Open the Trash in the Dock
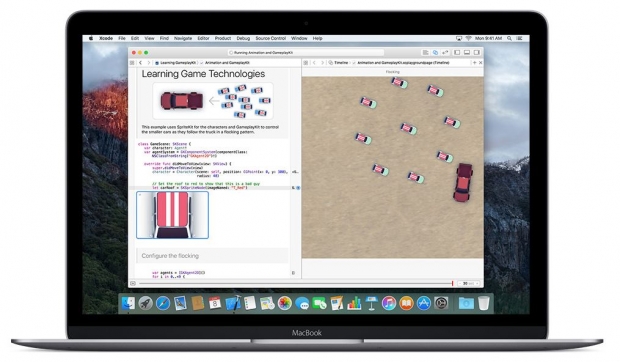 pos(484,303)
